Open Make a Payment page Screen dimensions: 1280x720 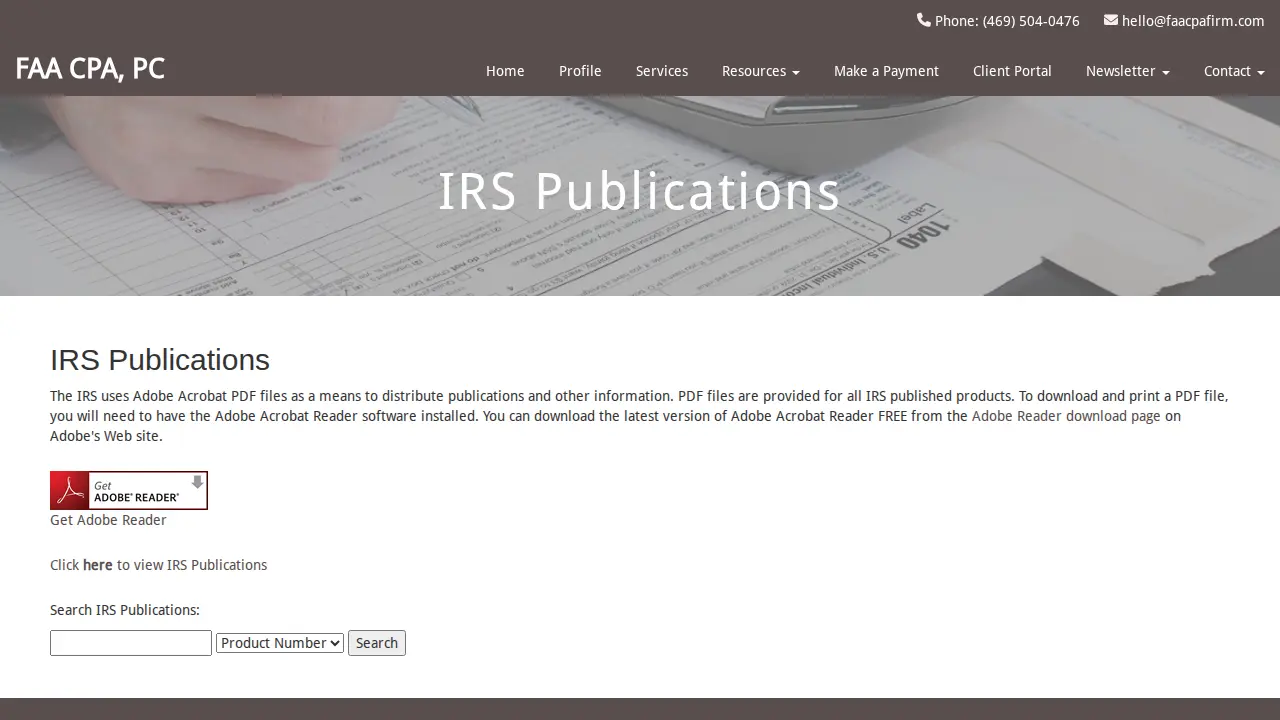(x=886, y=71)
